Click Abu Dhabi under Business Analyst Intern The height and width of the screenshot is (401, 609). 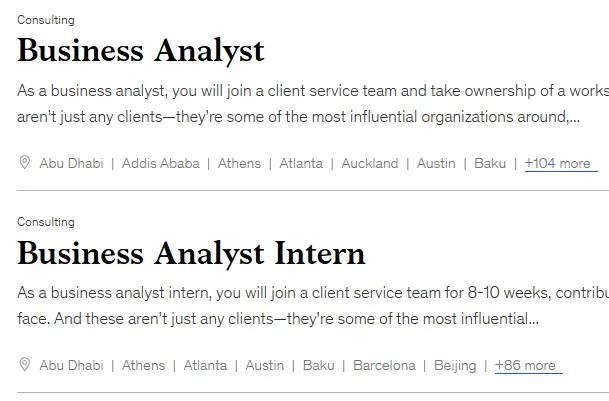tap(70, 366)
